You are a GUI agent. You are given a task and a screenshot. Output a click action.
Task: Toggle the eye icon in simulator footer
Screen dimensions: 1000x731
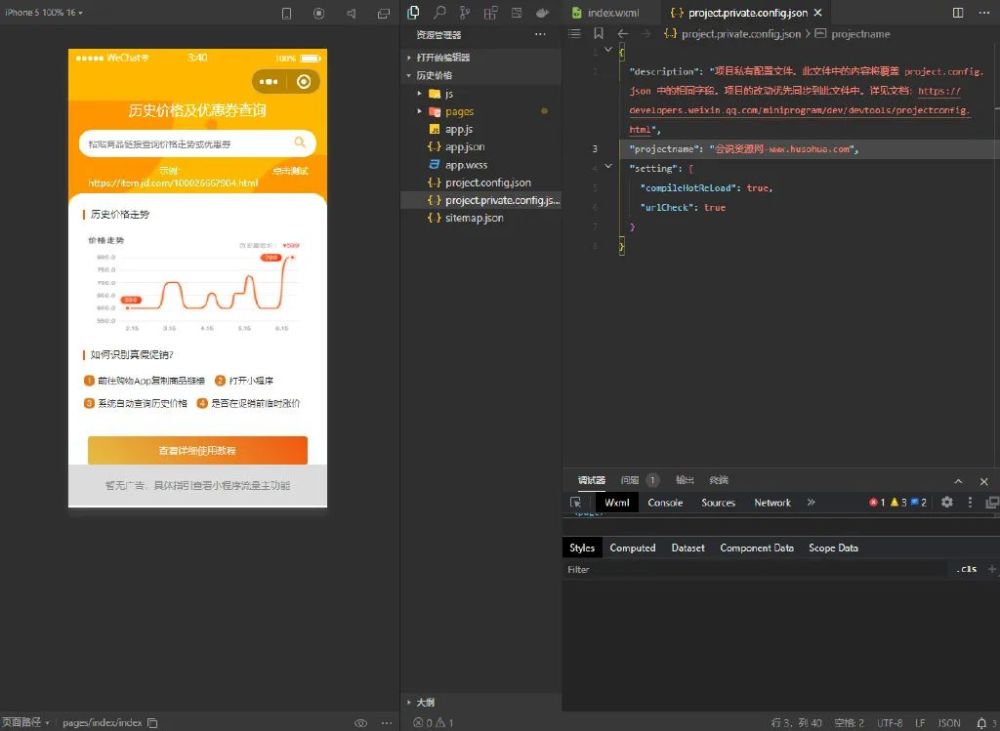click(x=361, y=723)
